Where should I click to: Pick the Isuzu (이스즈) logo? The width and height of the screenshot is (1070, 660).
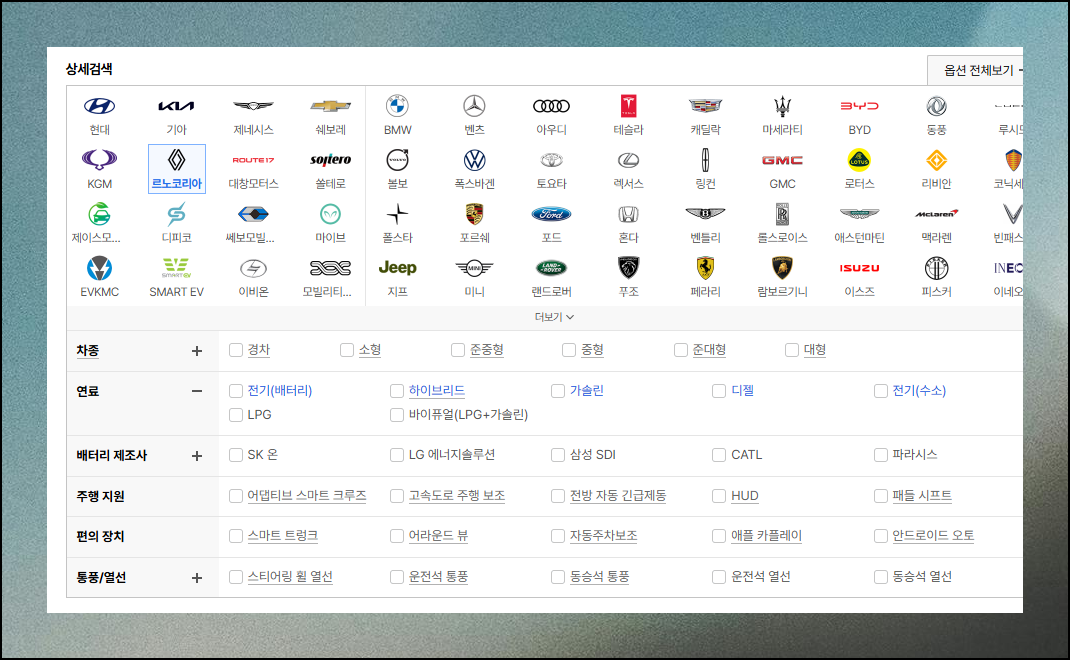(859, 268)
